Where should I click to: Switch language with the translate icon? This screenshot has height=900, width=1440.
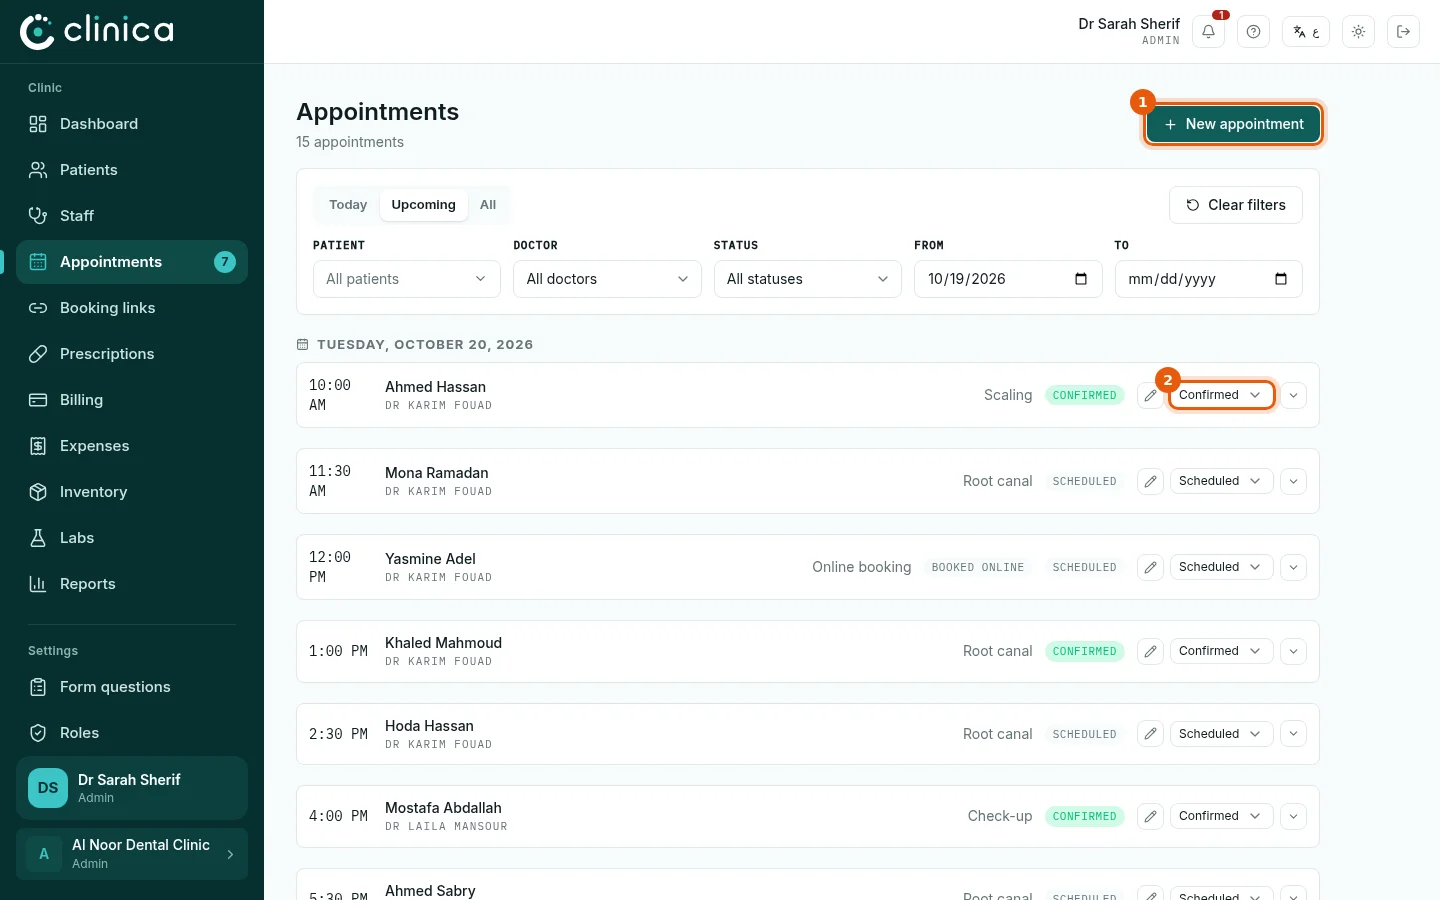tap(1306, 32)
